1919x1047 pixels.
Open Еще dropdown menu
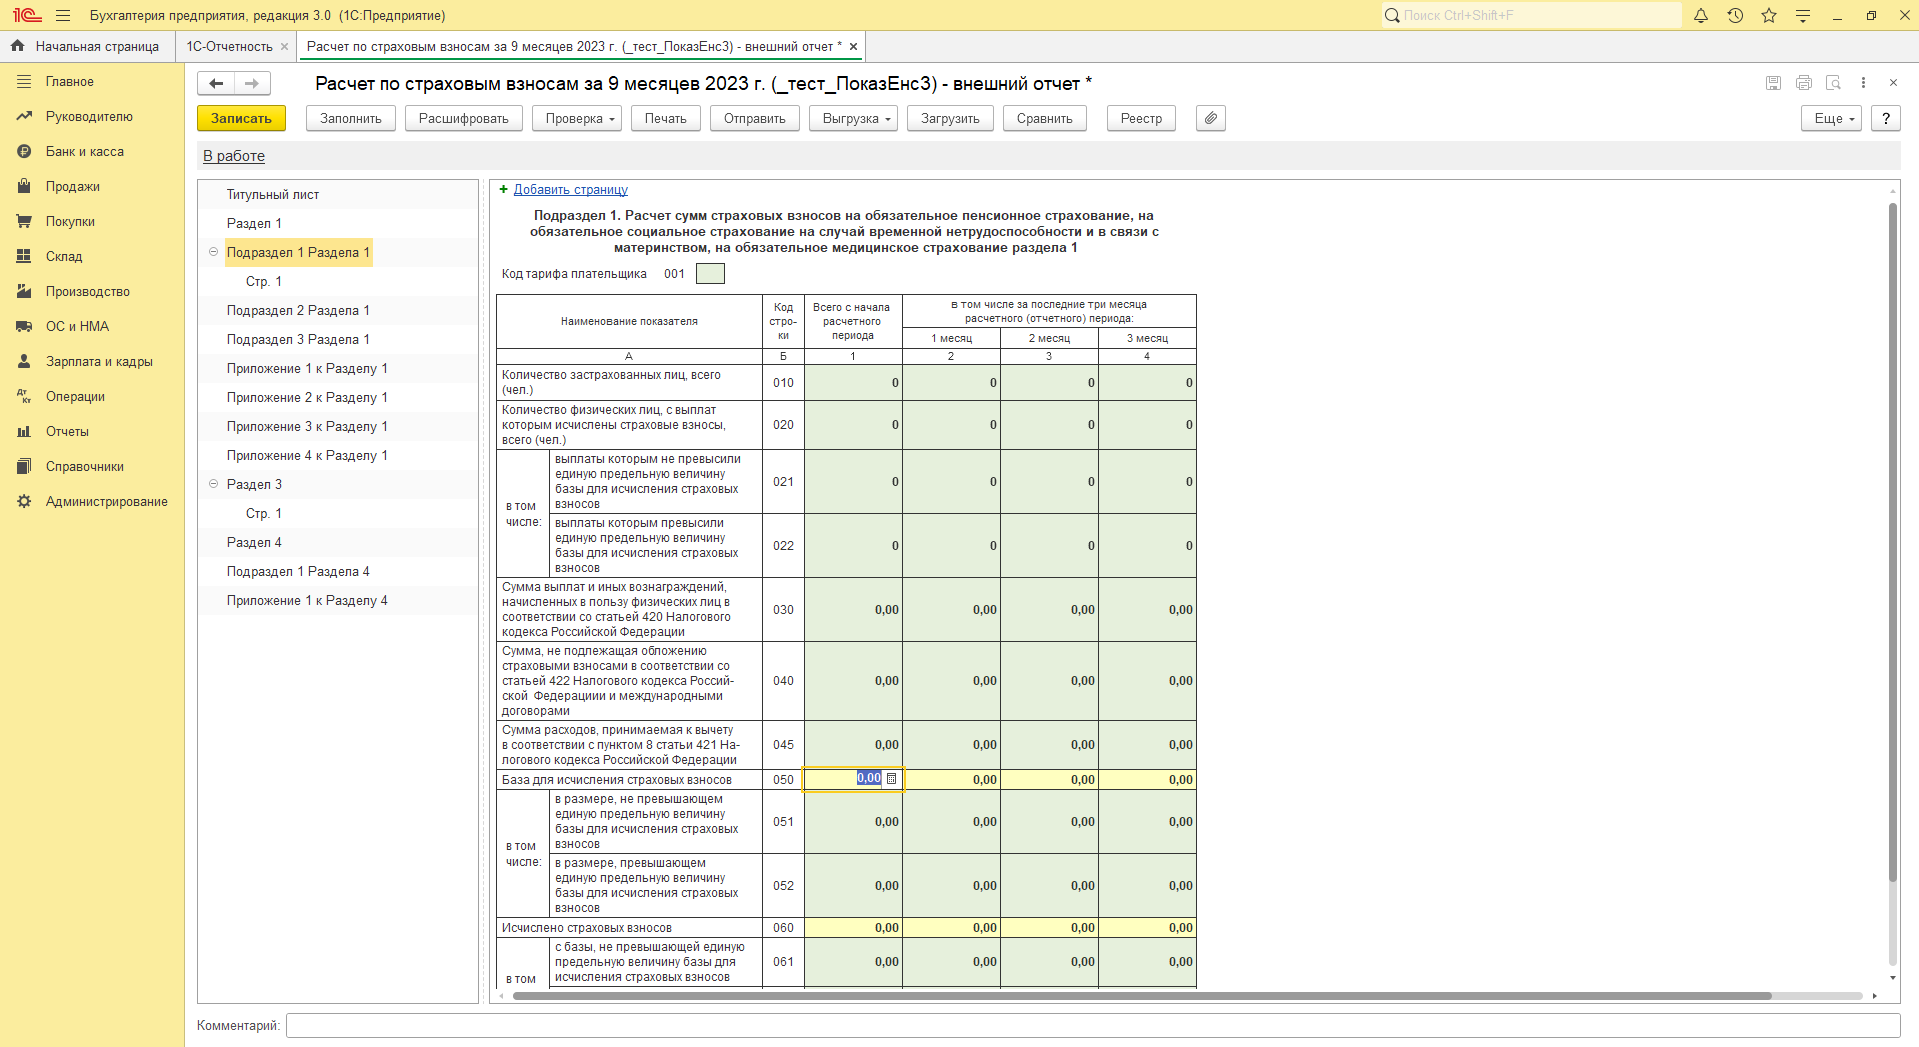[1831, 118]
